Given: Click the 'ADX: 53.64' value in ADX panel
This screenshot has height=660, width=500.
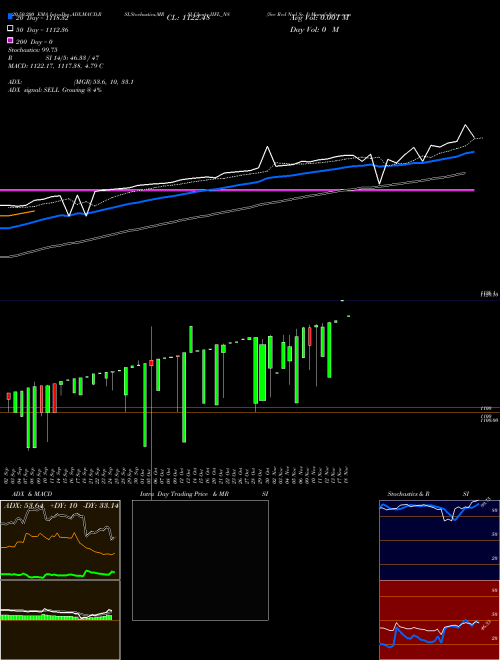Looking at the screenshot, I should pyautogui.click(x=24, y=506).
